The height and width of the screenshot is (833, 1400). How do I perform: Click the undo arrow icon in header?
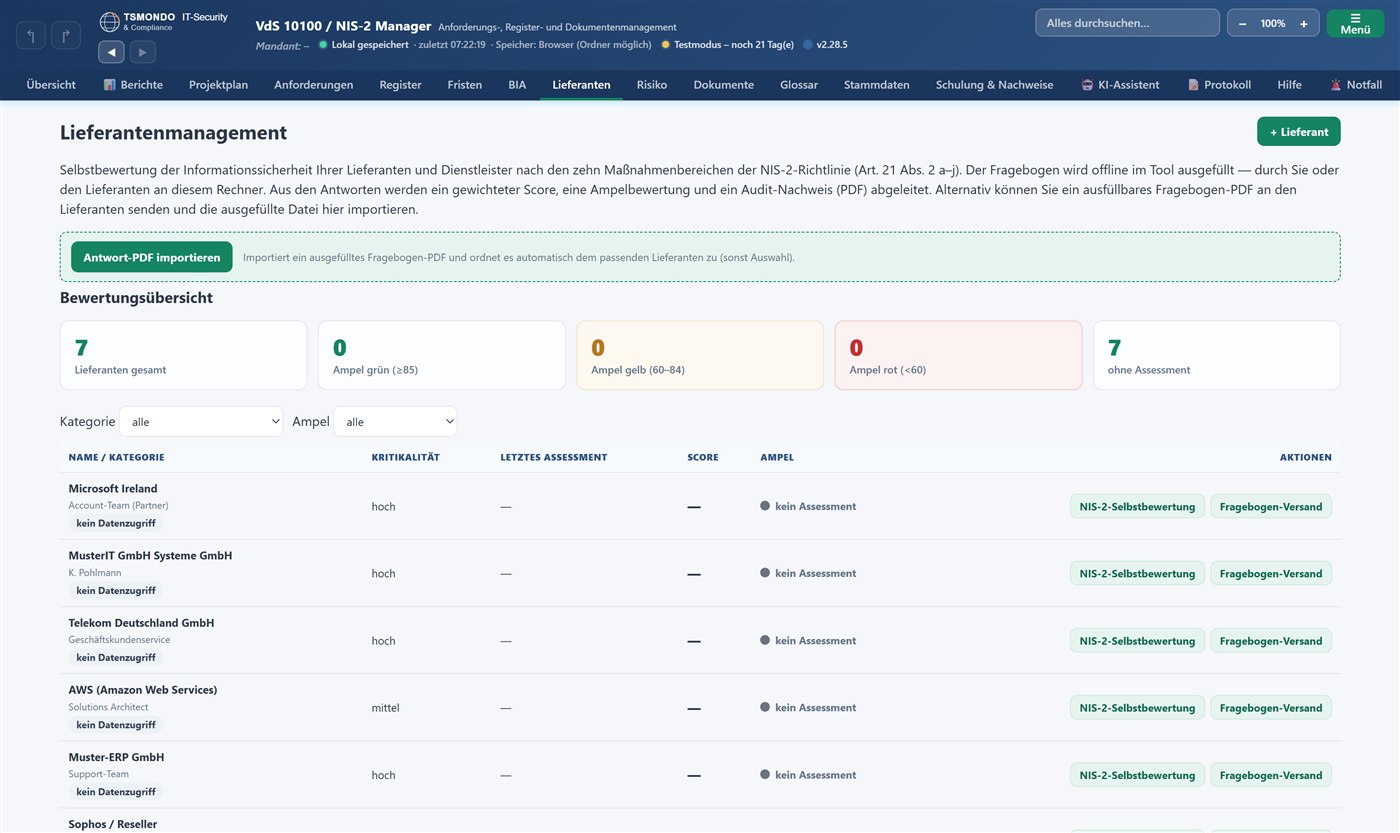31,35
